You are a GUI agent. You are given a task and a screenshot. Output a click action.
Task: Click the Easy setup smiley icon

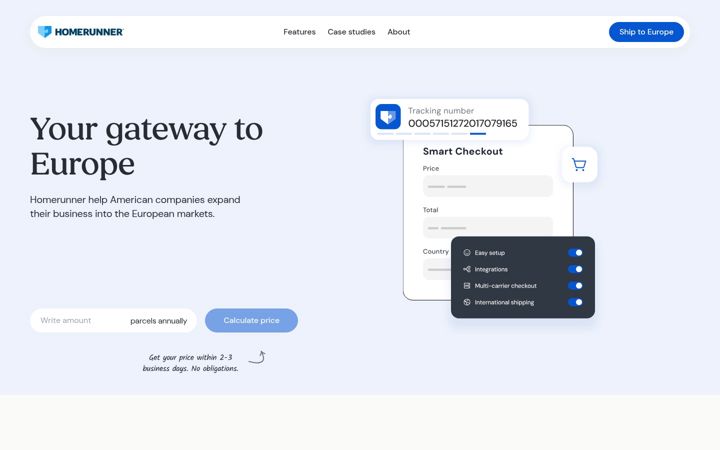coord(467,253)
